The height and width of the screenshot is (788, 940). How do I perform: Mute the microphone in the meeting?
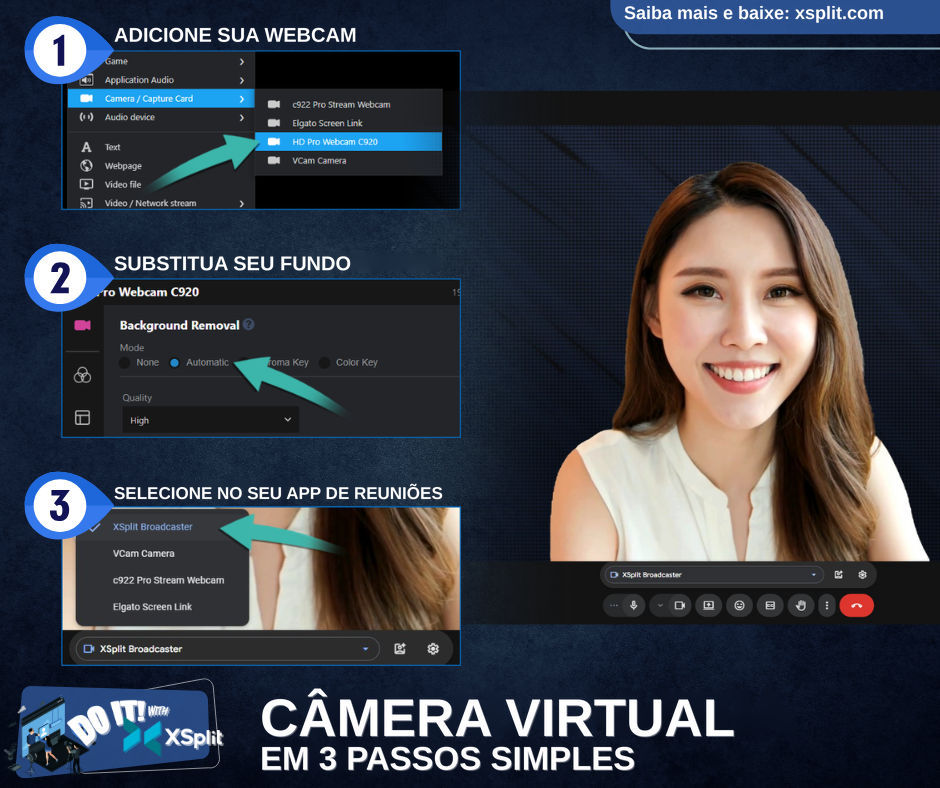click(634, 606)
